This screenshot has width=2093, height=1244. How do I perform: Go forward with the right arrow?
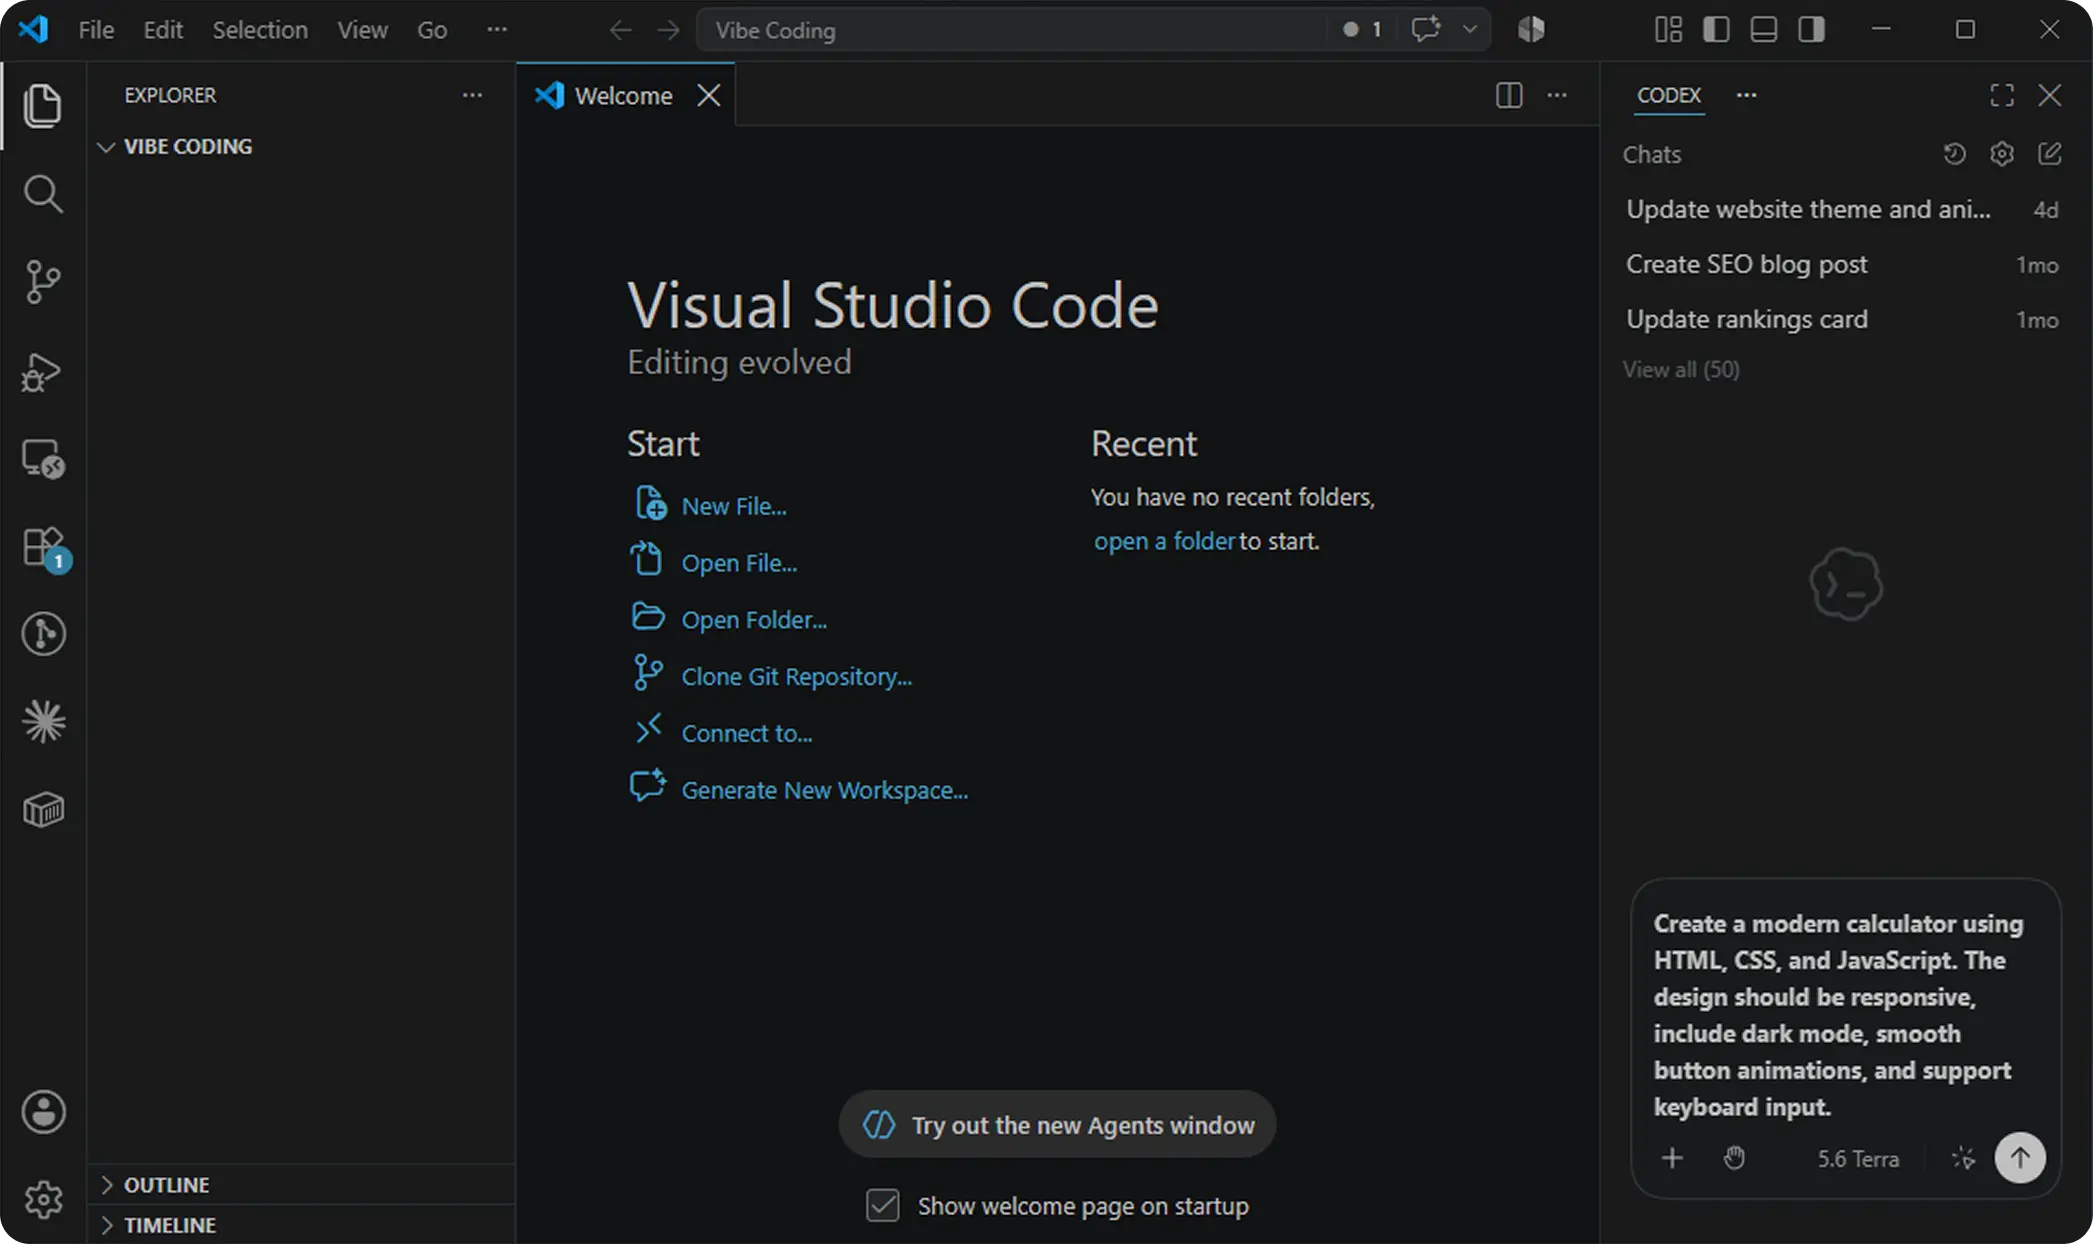pos(668,30)
